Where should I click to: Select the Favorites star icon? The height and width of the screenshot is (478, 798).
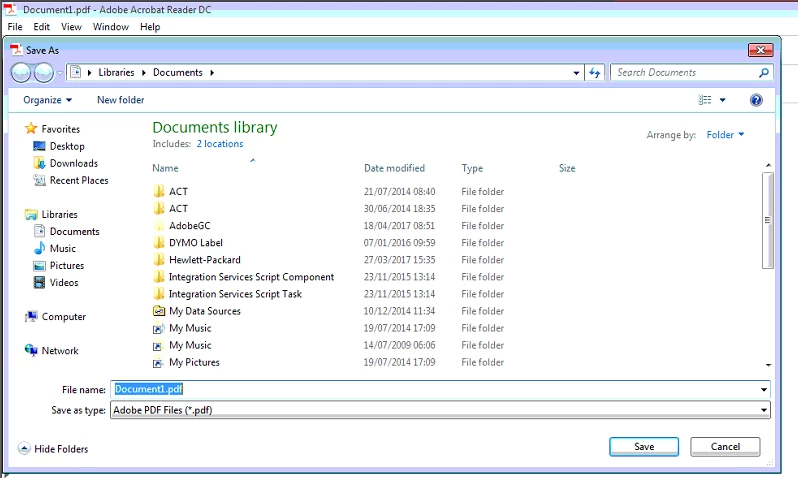pos(31,128)
